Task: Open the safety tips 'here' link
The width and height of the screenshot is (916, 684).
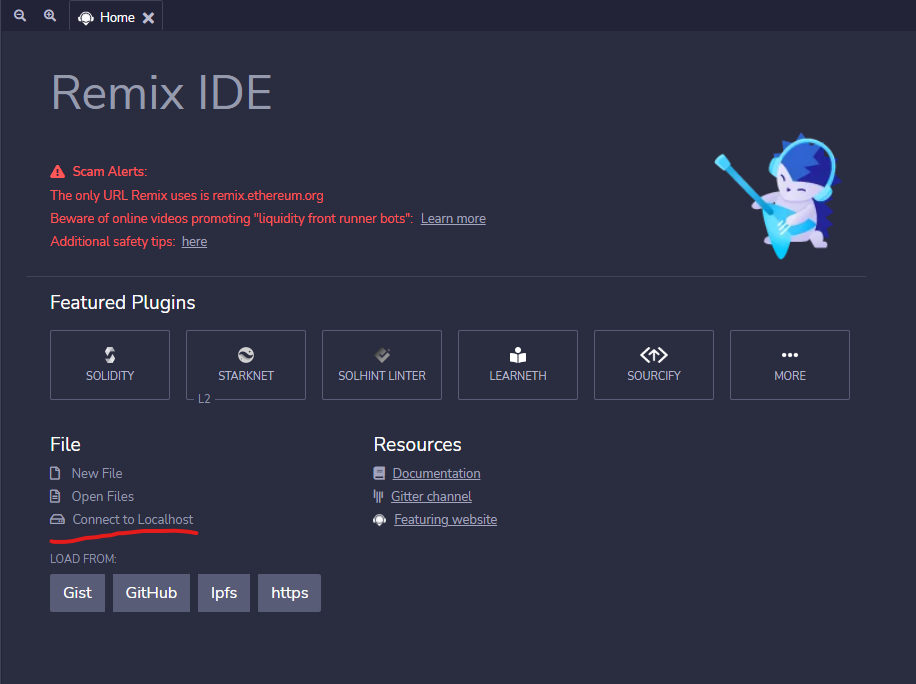Action: (194, 241)
